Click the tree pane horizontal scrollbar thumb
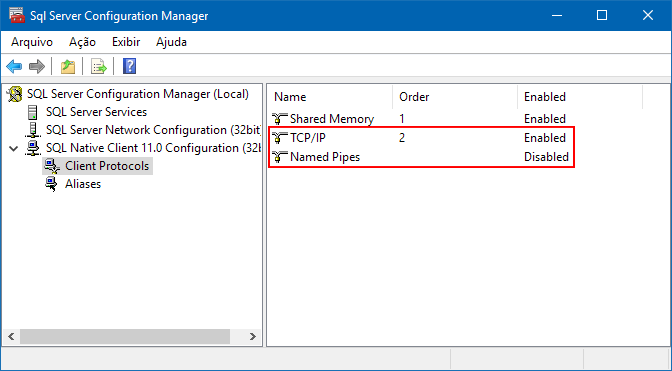672x371 pixels. tap(125, 336)
